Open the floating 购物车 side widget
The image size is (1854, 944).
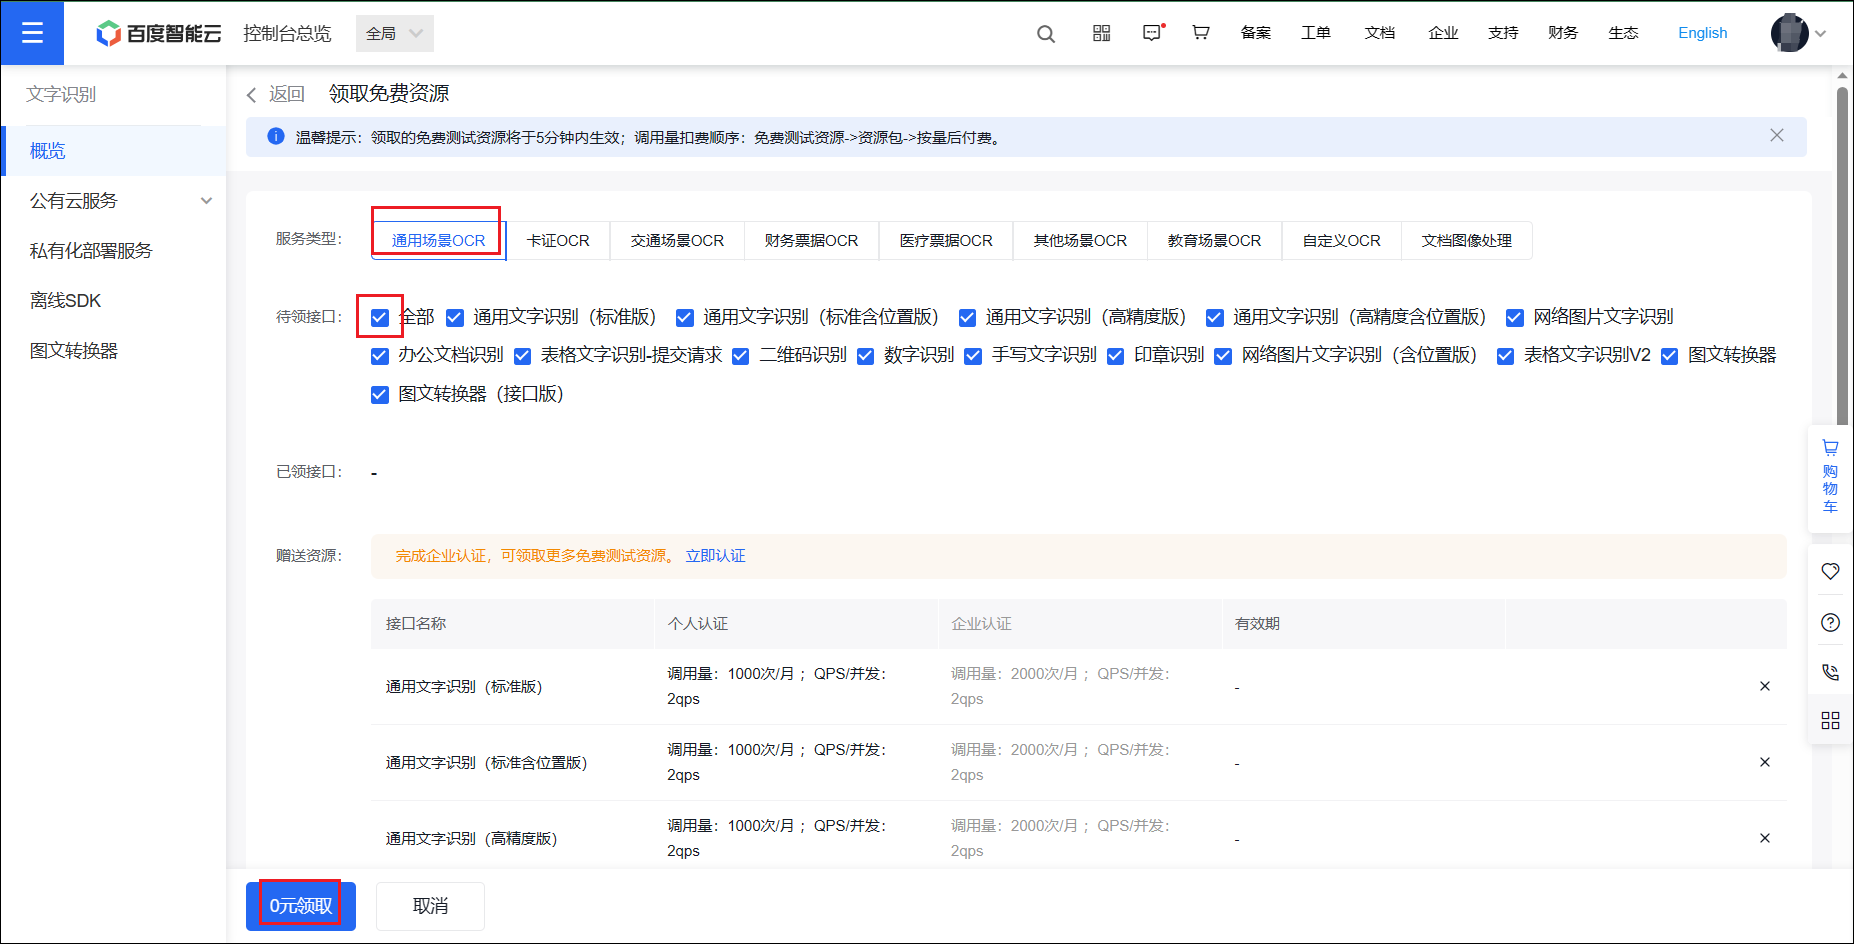click(1830, 476)
